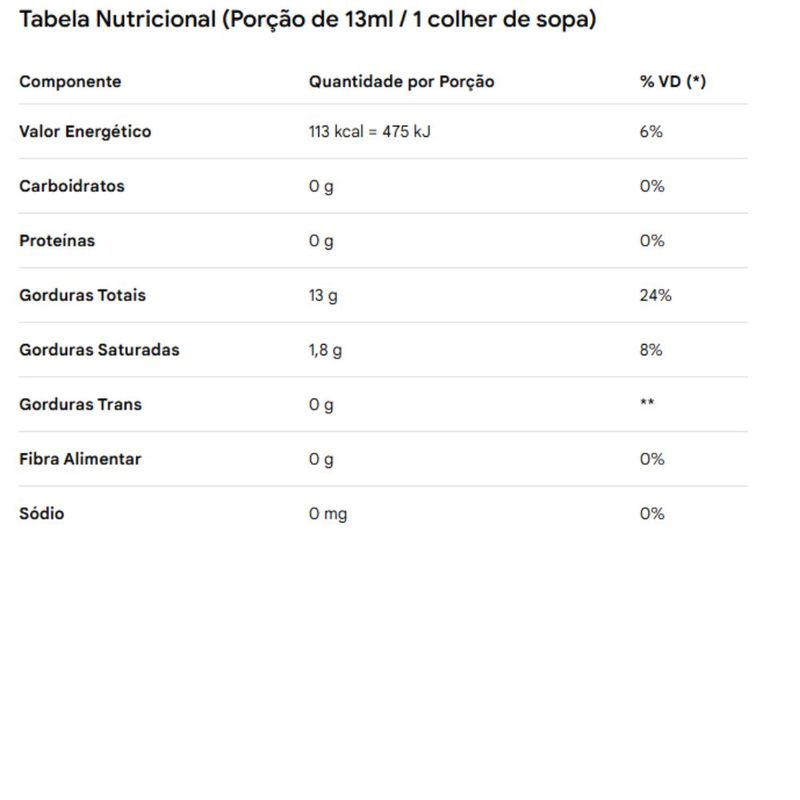Select the Gorduras Saturadas row label

point(99,350)
